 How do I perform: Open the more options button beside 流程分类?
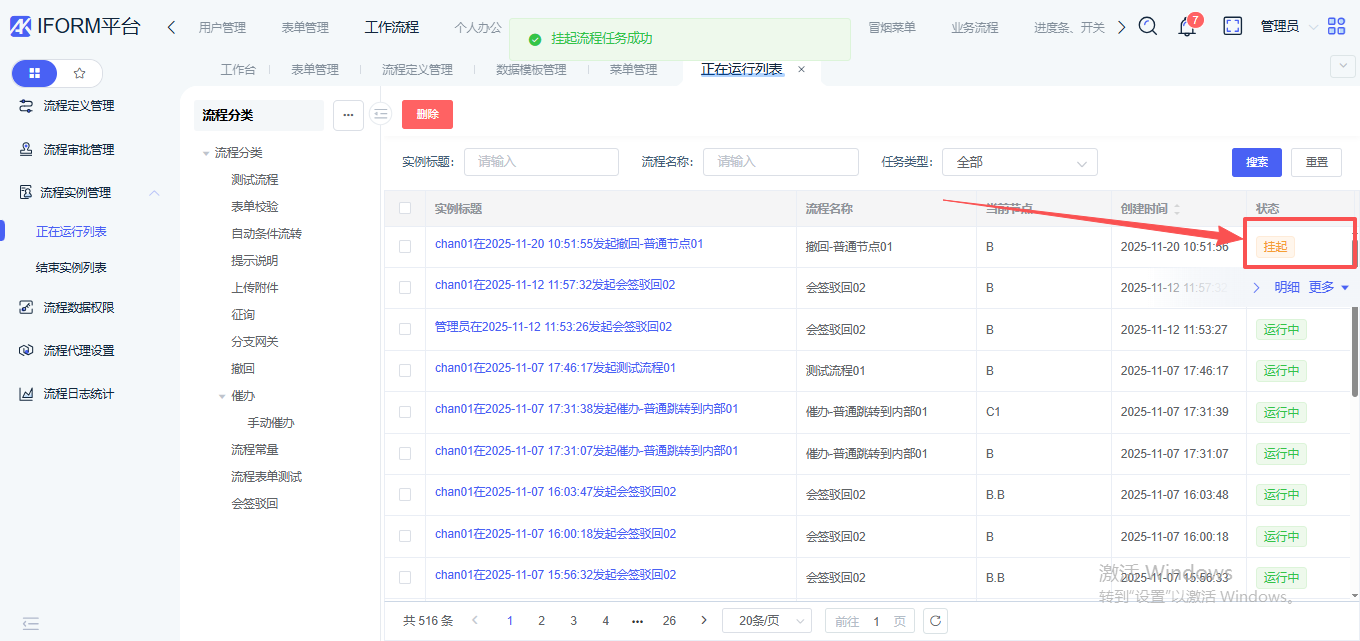348,115
